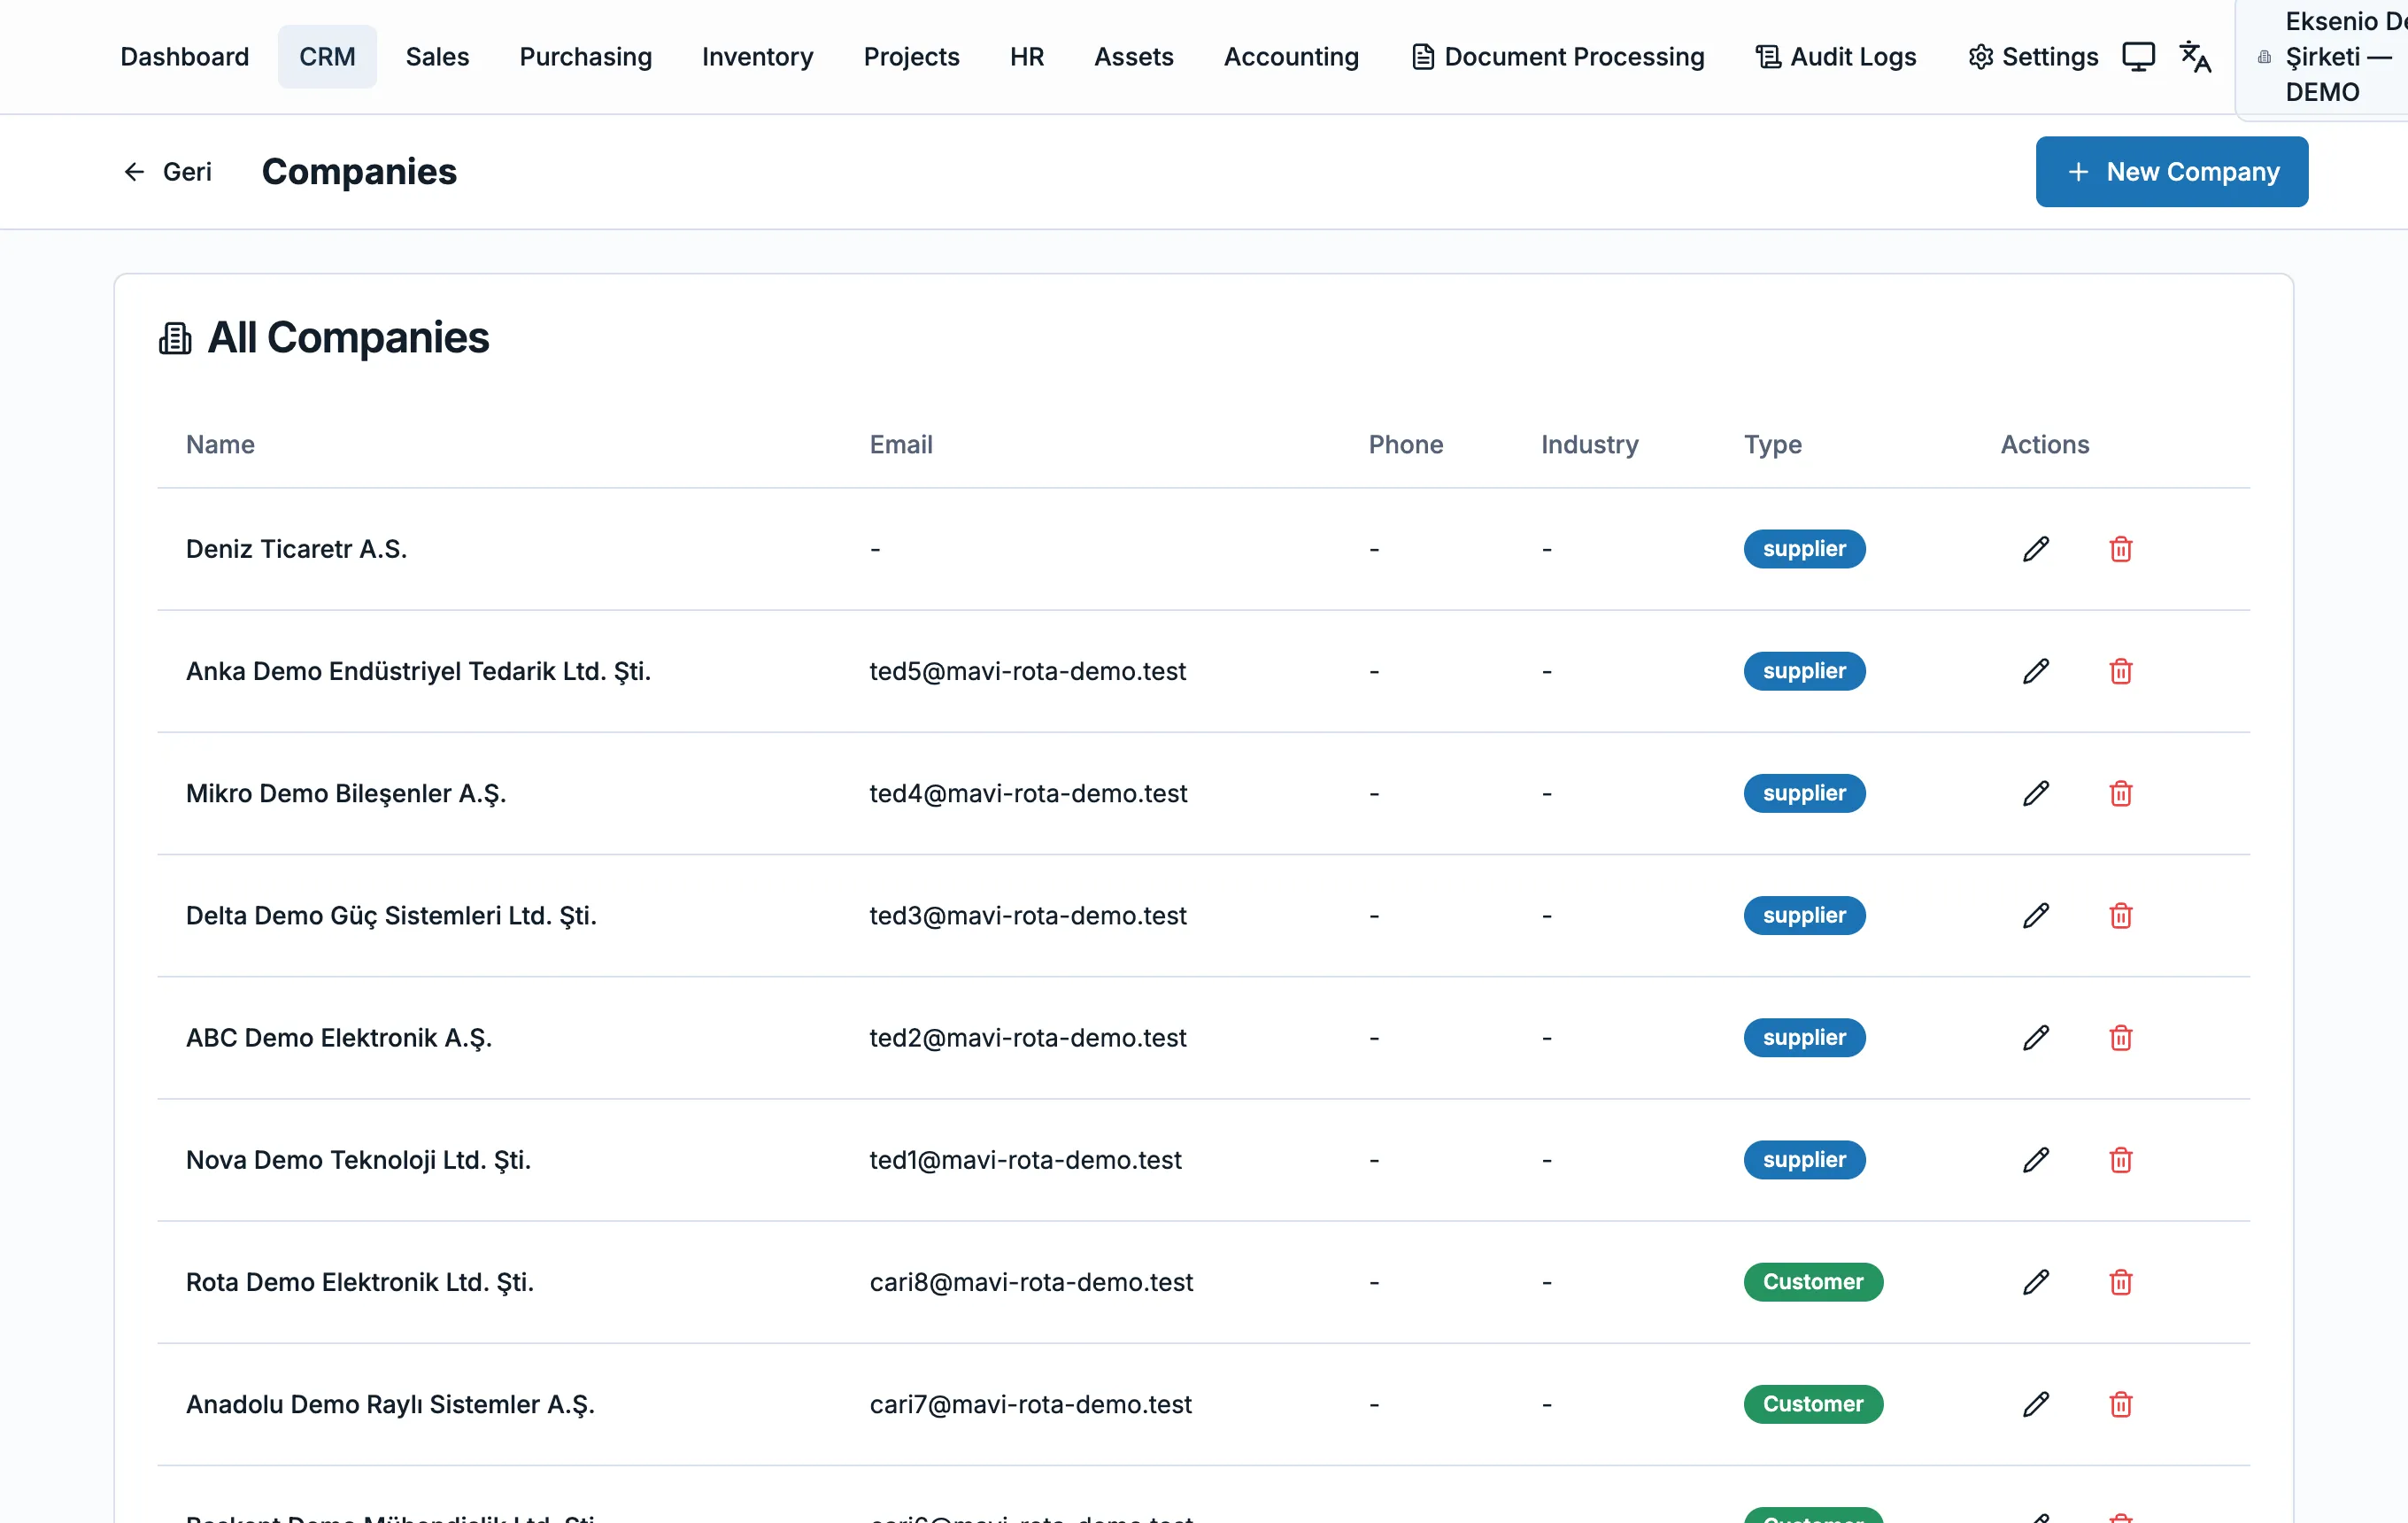Edit Delta Demo Güç Sistemleri entry
Image resolution: width=2408 pixels, height=1523 pixels.
(x=2036, y=915)
